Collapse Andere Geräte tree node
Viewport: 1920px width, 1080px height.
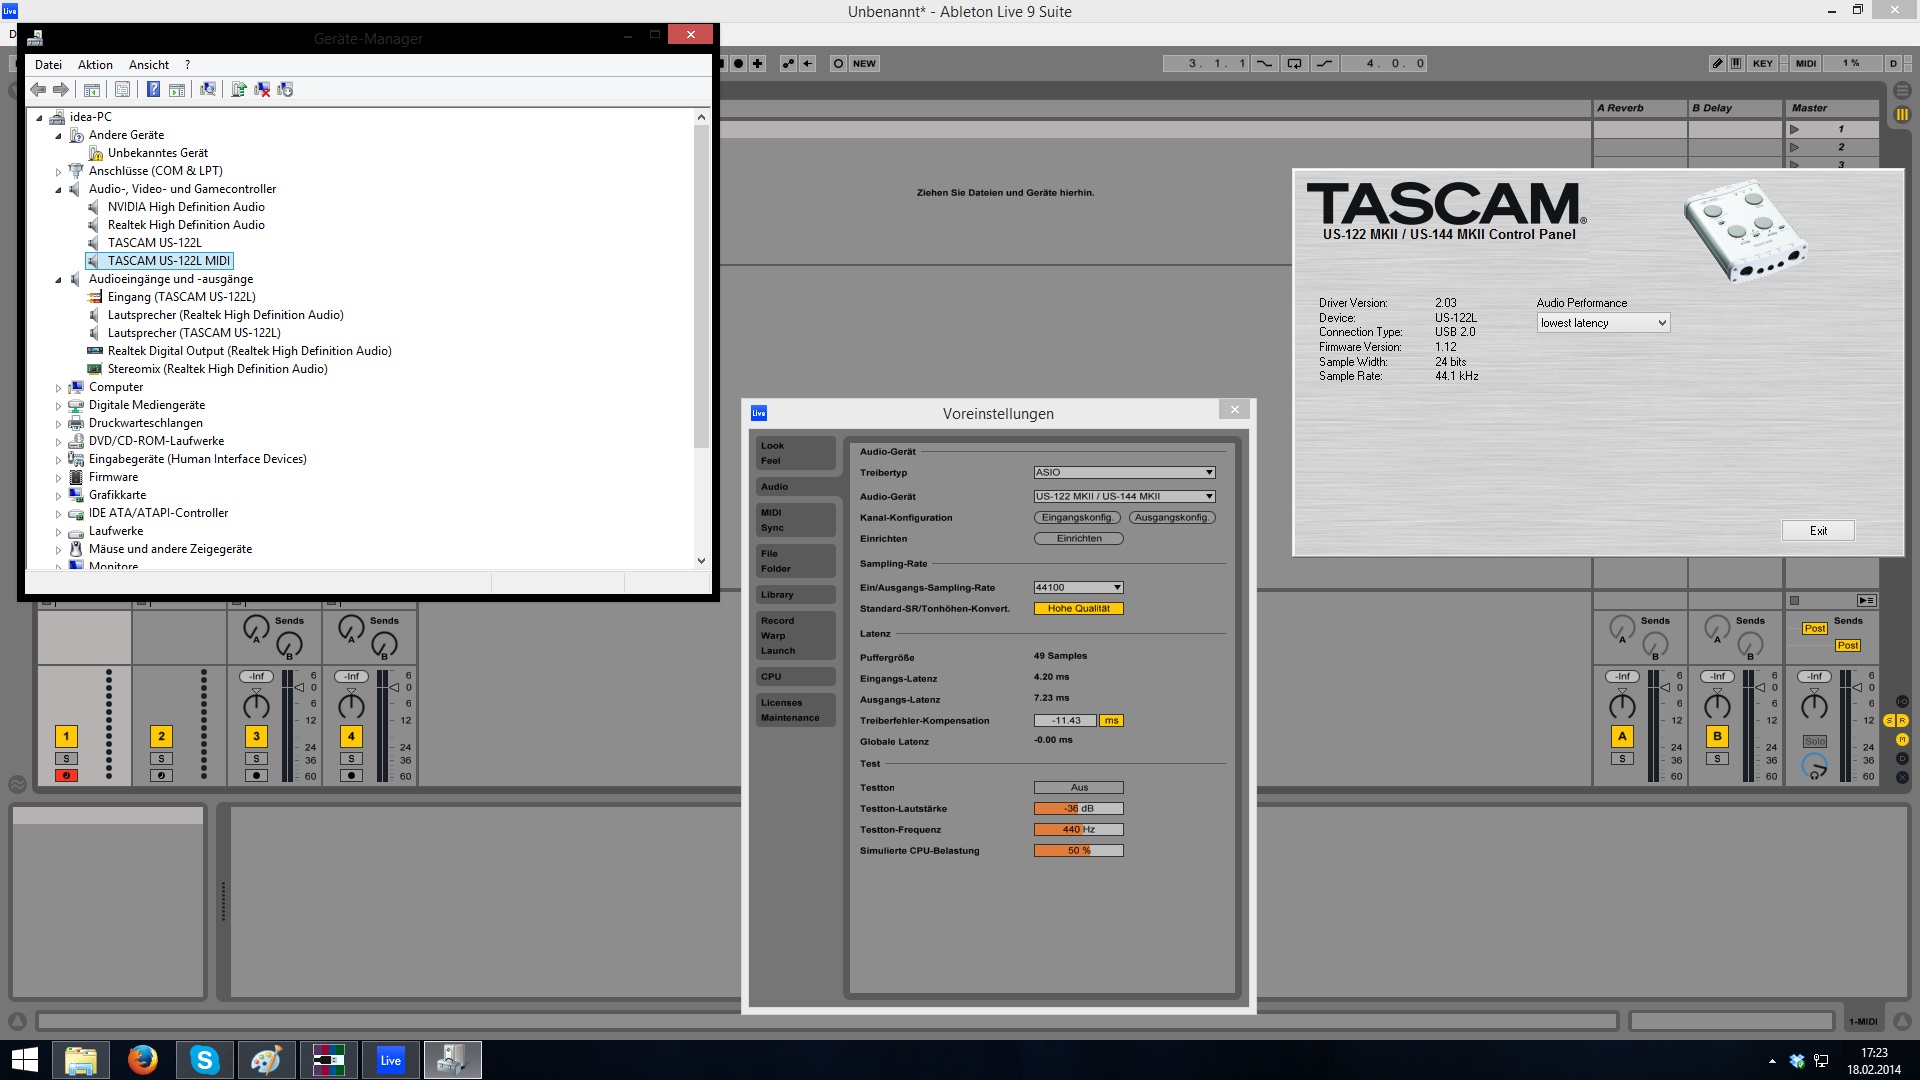(58, 136)
